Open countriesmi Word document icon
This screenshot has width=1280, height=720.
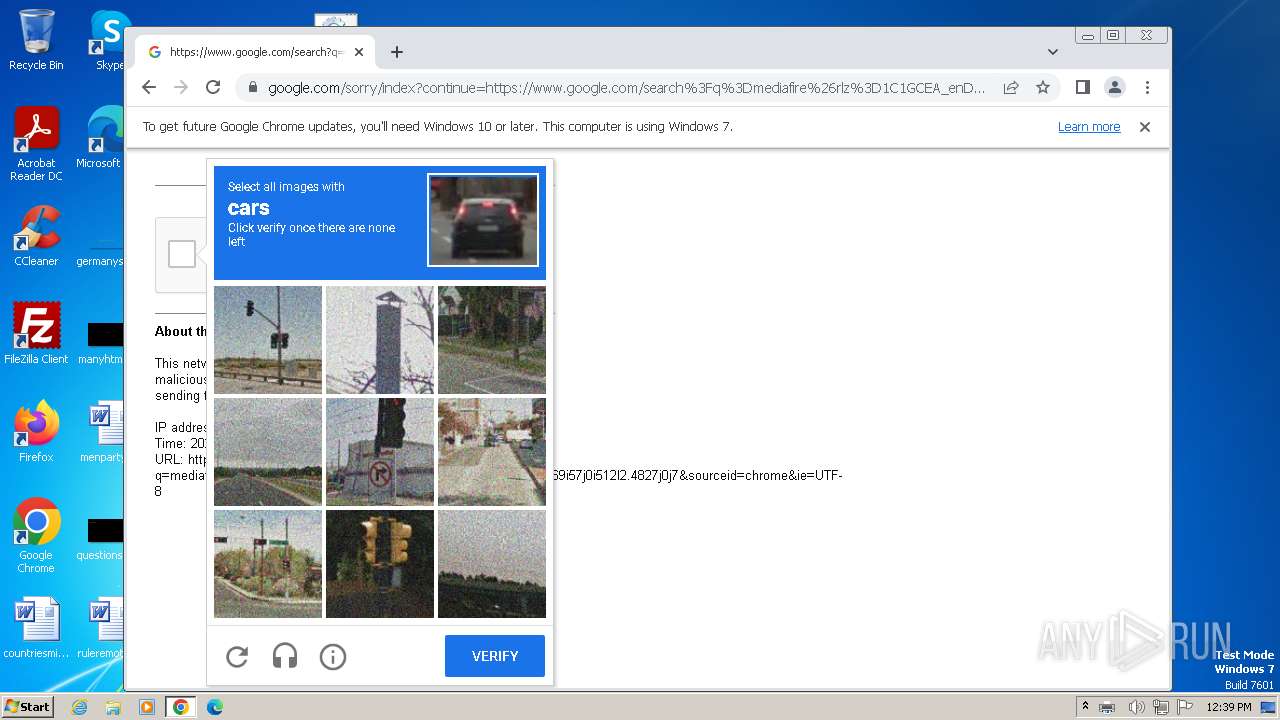36,628
